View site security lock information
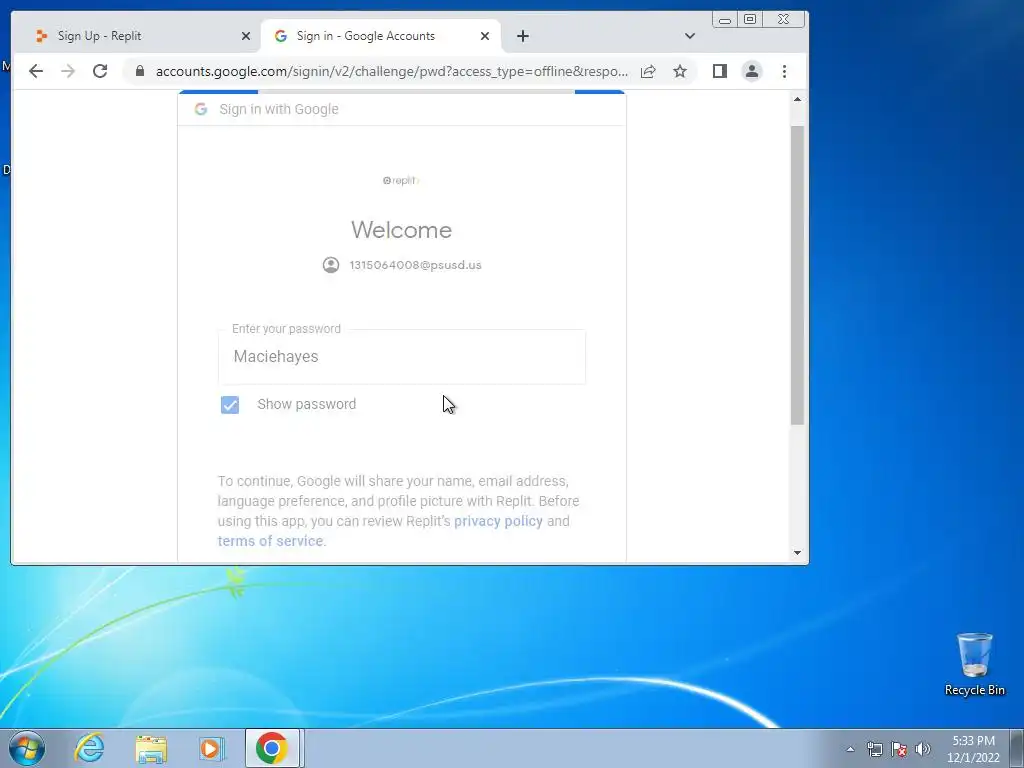The width and height of the screenshot is (1024, 768). click(139, 71)
